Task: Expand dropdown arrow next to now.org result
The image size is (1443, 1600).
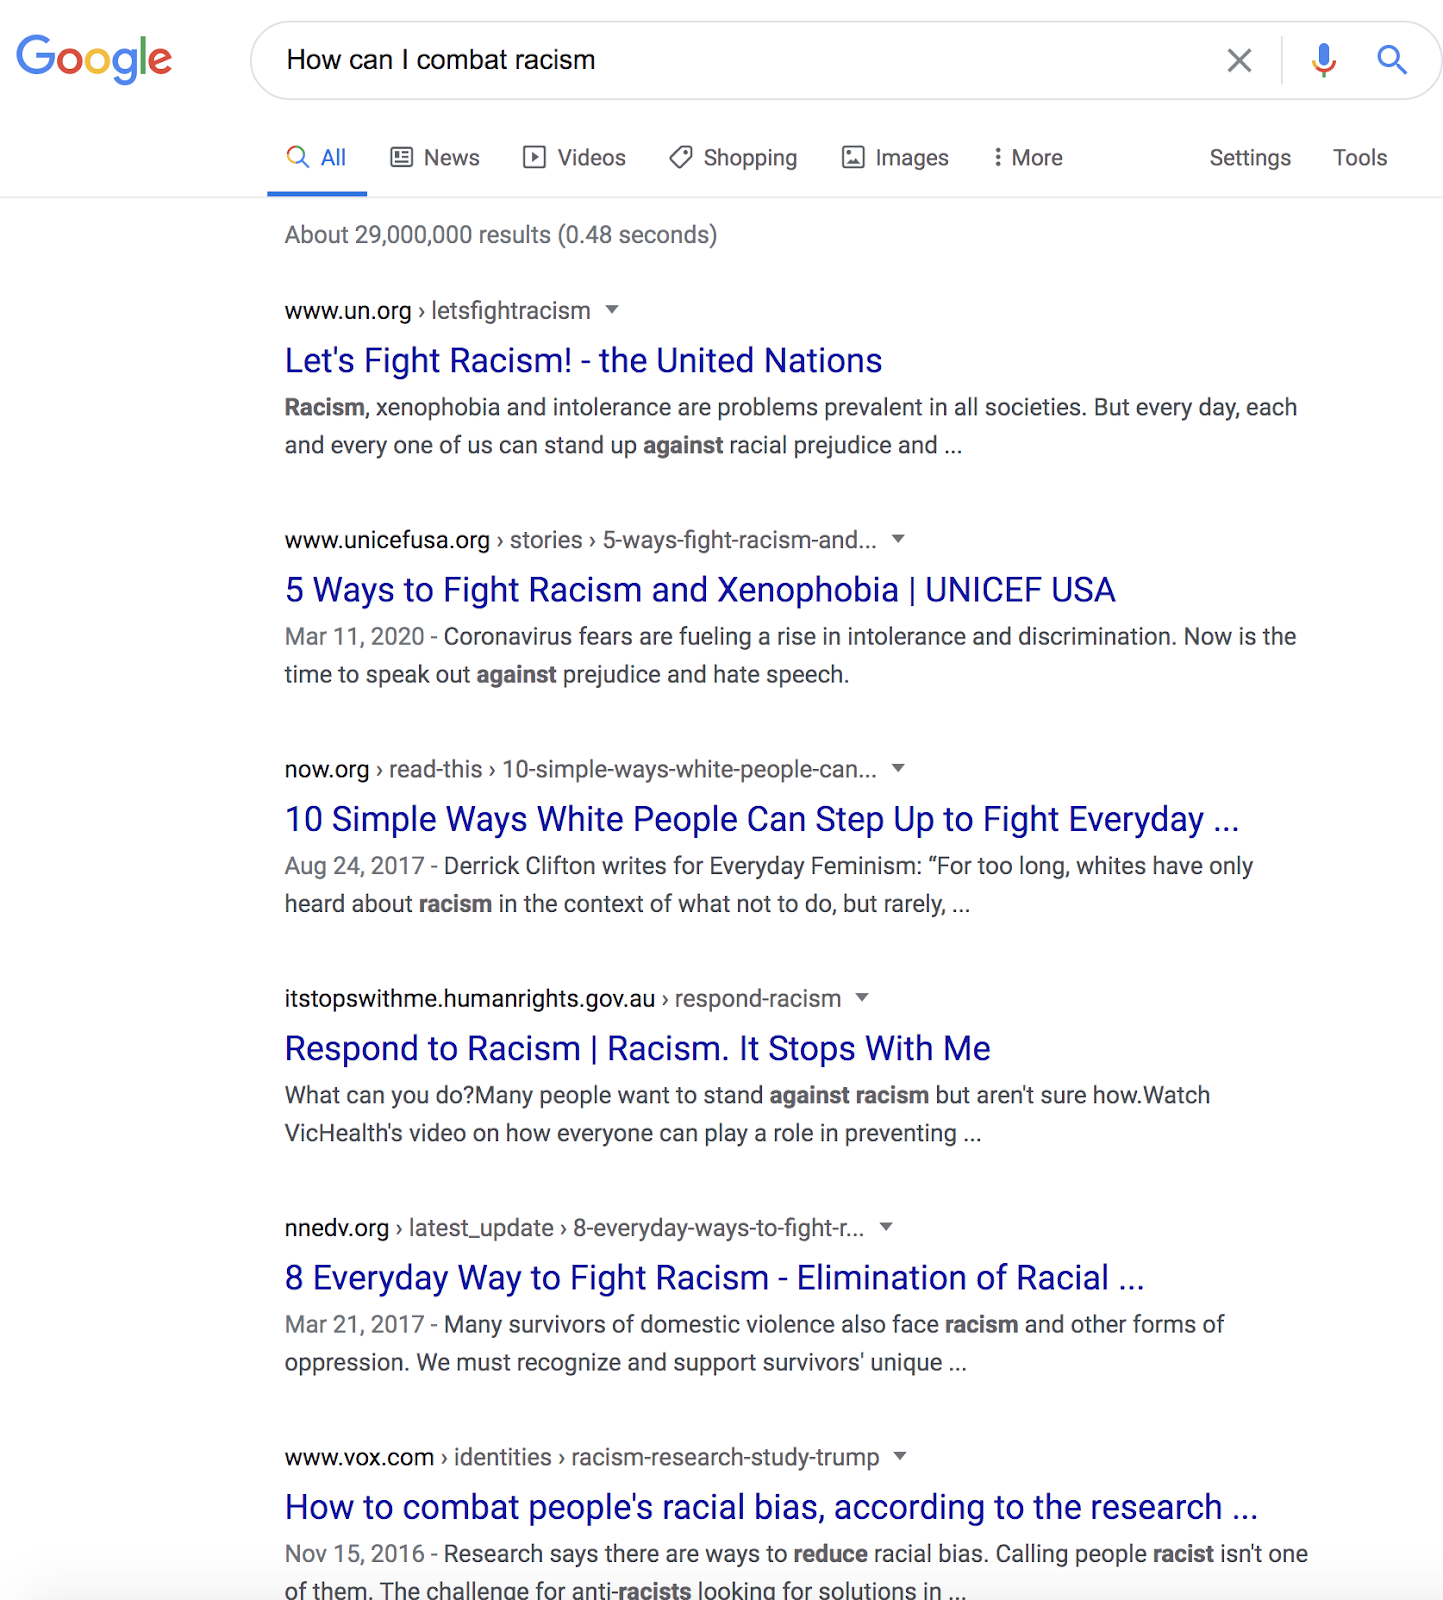Action: pos(898,768)
